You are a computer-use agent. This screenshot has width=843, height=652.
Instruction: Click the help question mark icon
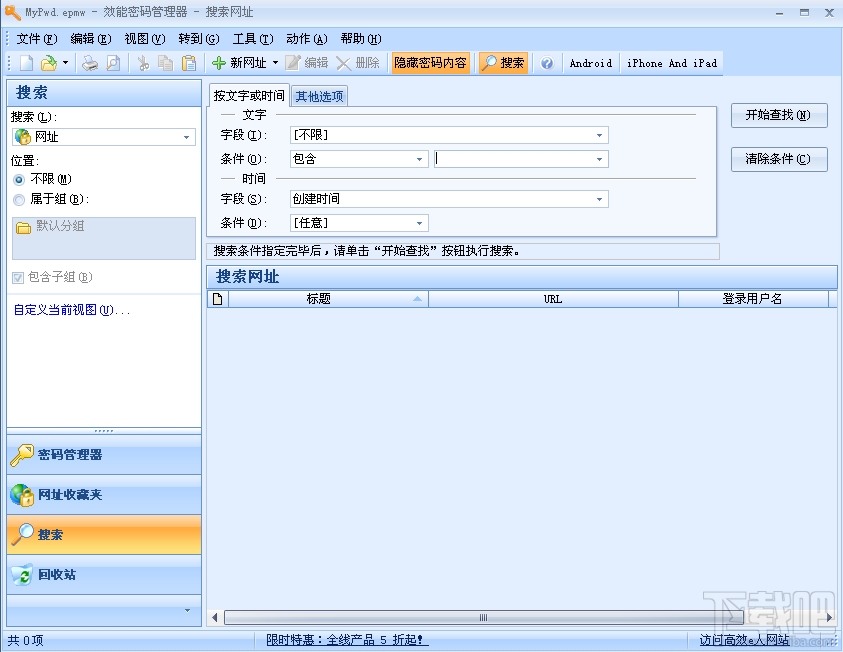pyautogui.click(x=547, y=63)
